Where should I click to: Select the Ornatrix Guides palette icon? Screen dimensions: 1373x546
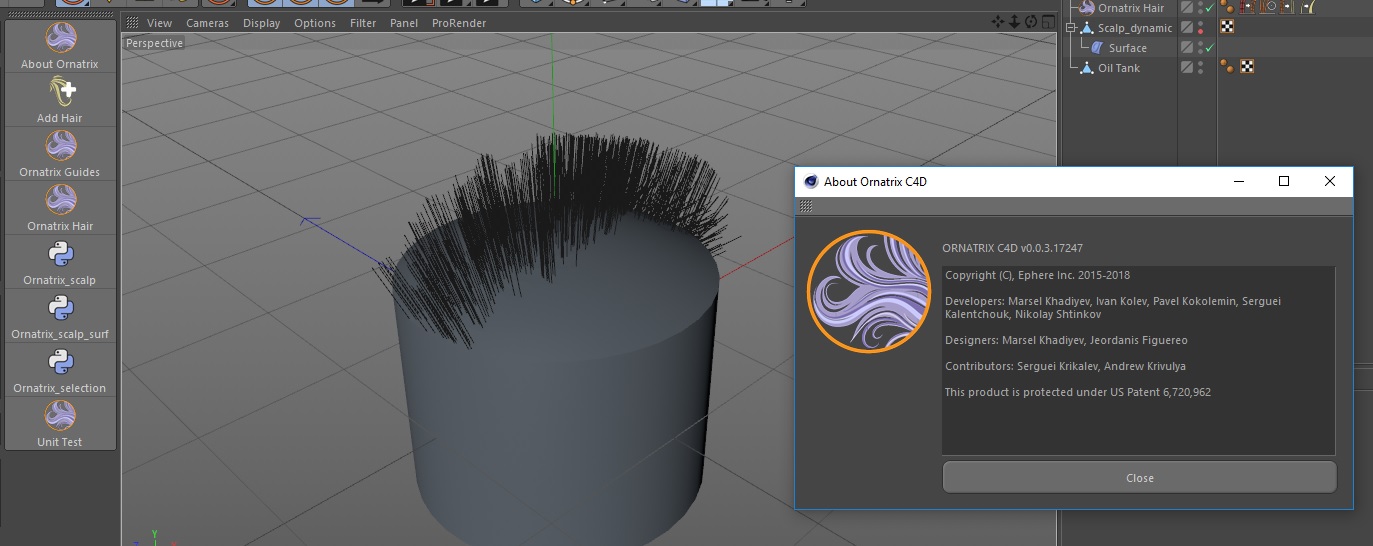coord(60,147)
